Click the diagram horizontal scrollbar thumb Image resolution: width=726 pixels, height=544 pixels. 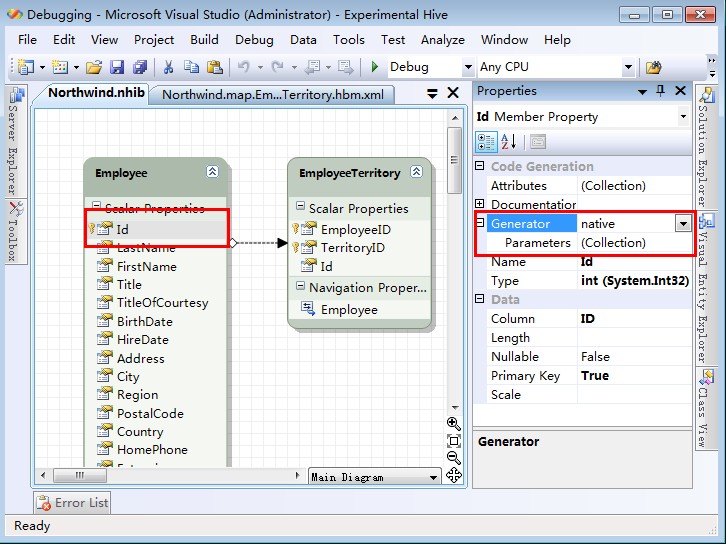(80, 475)
